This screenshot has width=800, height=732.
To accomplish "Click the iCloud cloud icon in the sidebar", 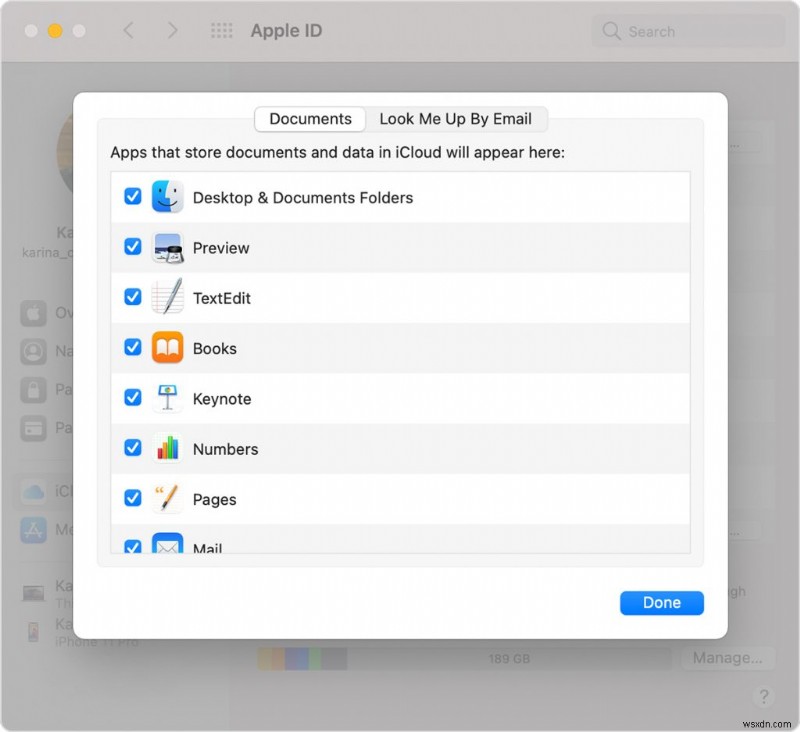I will pyautogui.click(x=34, y=492).
